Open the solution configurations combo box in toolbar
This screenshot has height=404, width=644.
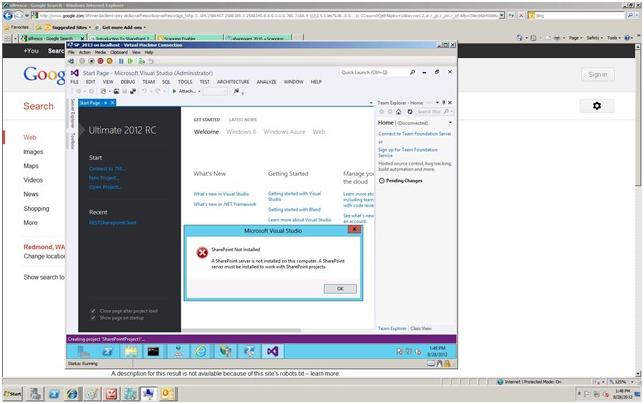[x=215, y=92]
